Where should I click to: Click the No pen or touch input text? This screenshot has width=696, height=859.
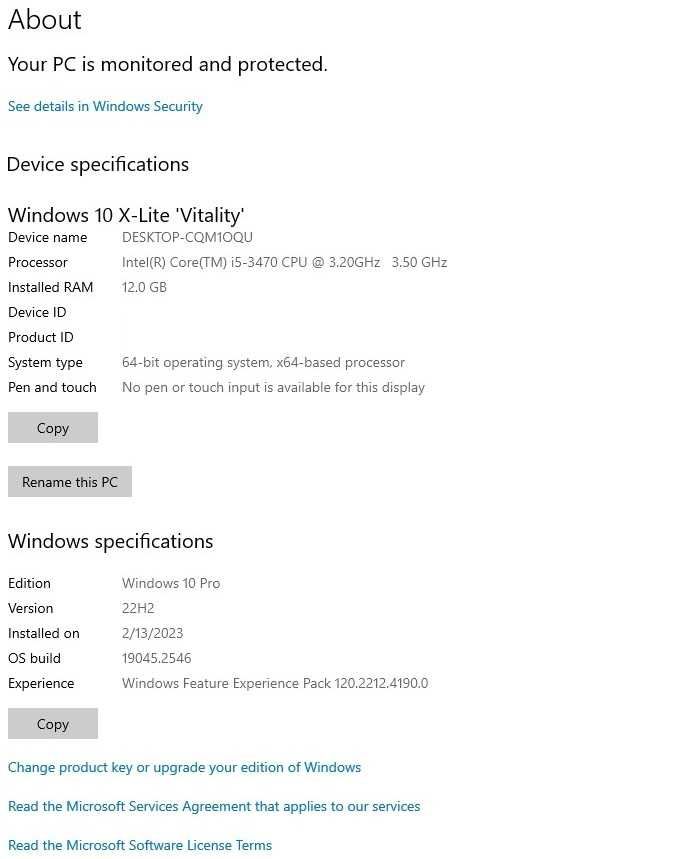tap(273, 388)
